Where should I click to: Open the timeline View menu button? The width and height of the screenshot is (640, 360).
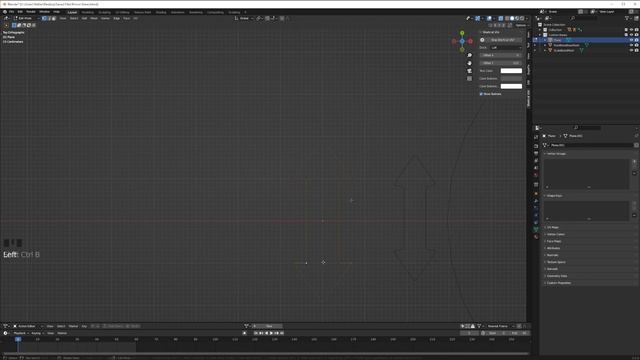click(x=50, y=333)
